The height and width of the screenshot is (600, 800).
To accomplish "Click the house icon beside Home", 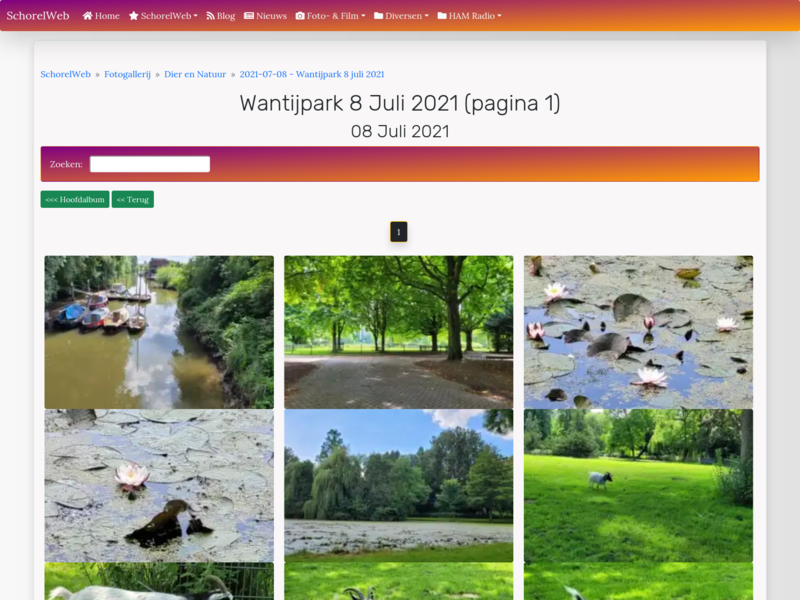I will pos(87,16).
